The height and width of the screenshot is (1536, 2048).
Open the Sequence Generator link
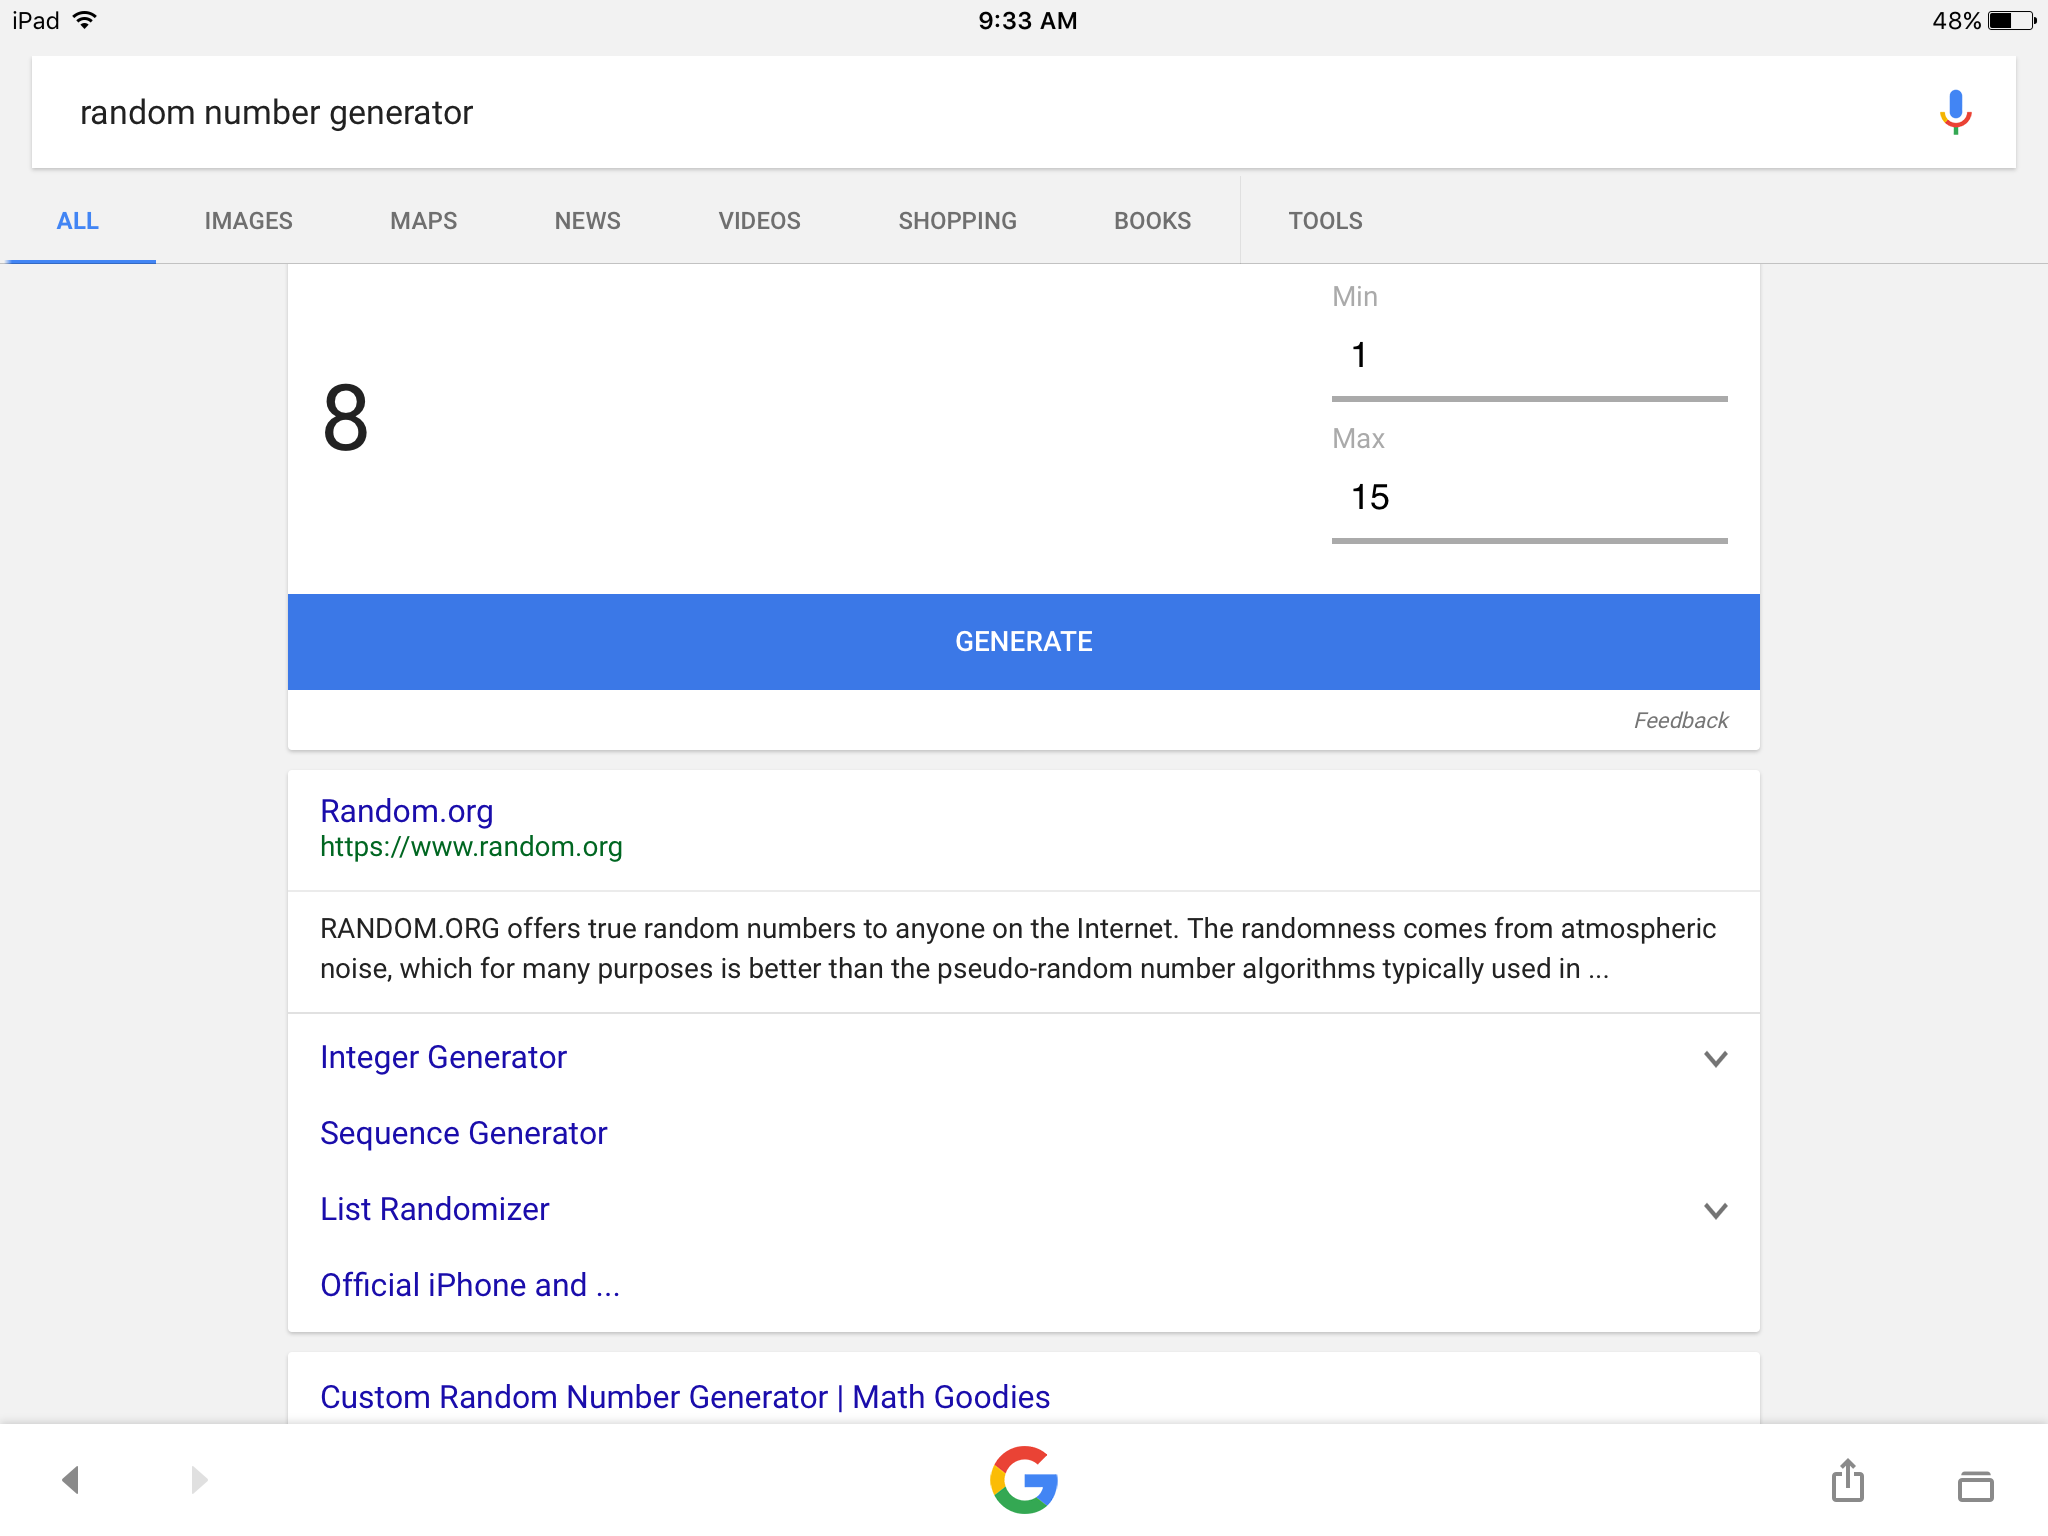point(463,1133)
